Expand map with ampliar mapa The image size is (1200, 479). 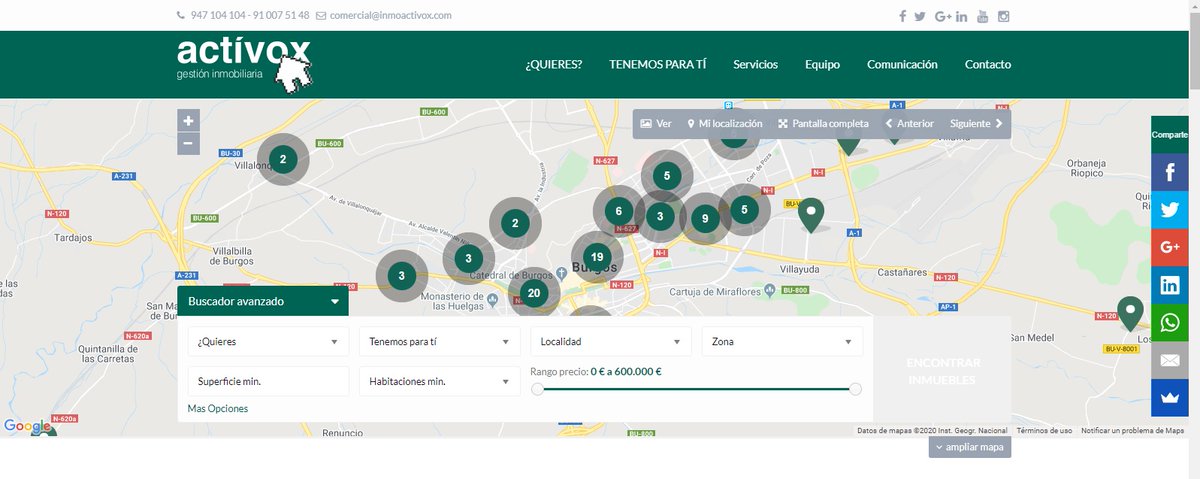[x=970, y=447]
